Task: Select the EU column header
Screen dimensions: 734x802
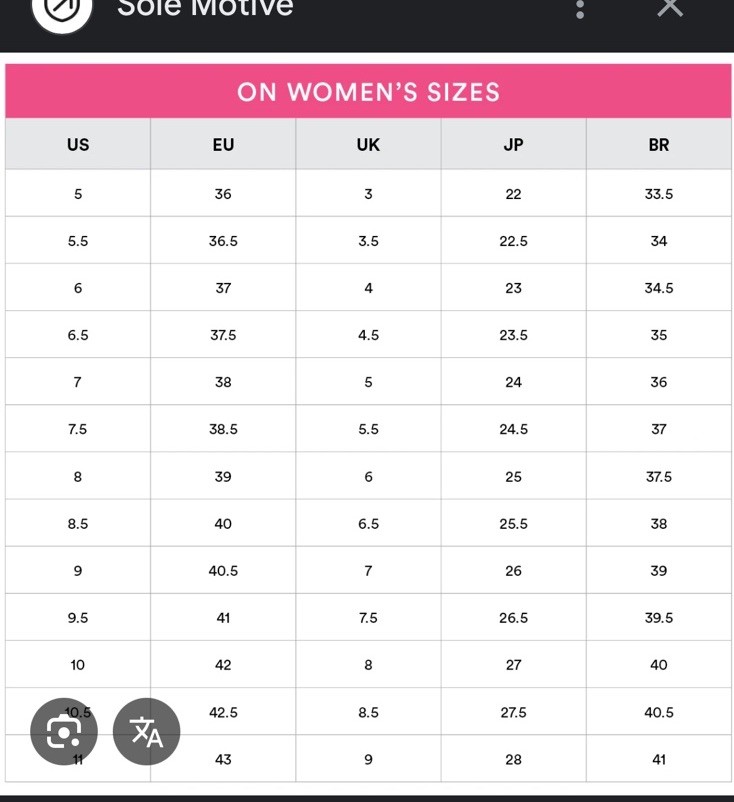Action: click(x=223, y=144)
